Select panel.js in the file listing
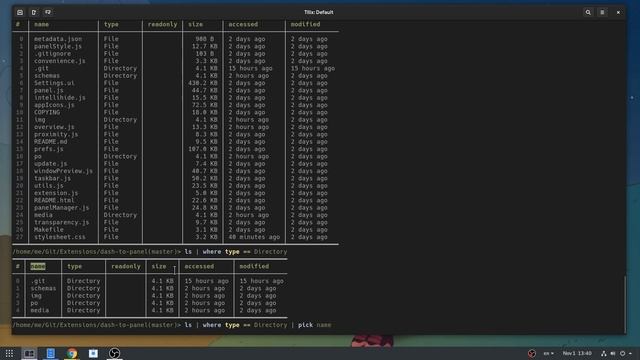Viewport: 640px width, 360px height. (x=49, y=91)
